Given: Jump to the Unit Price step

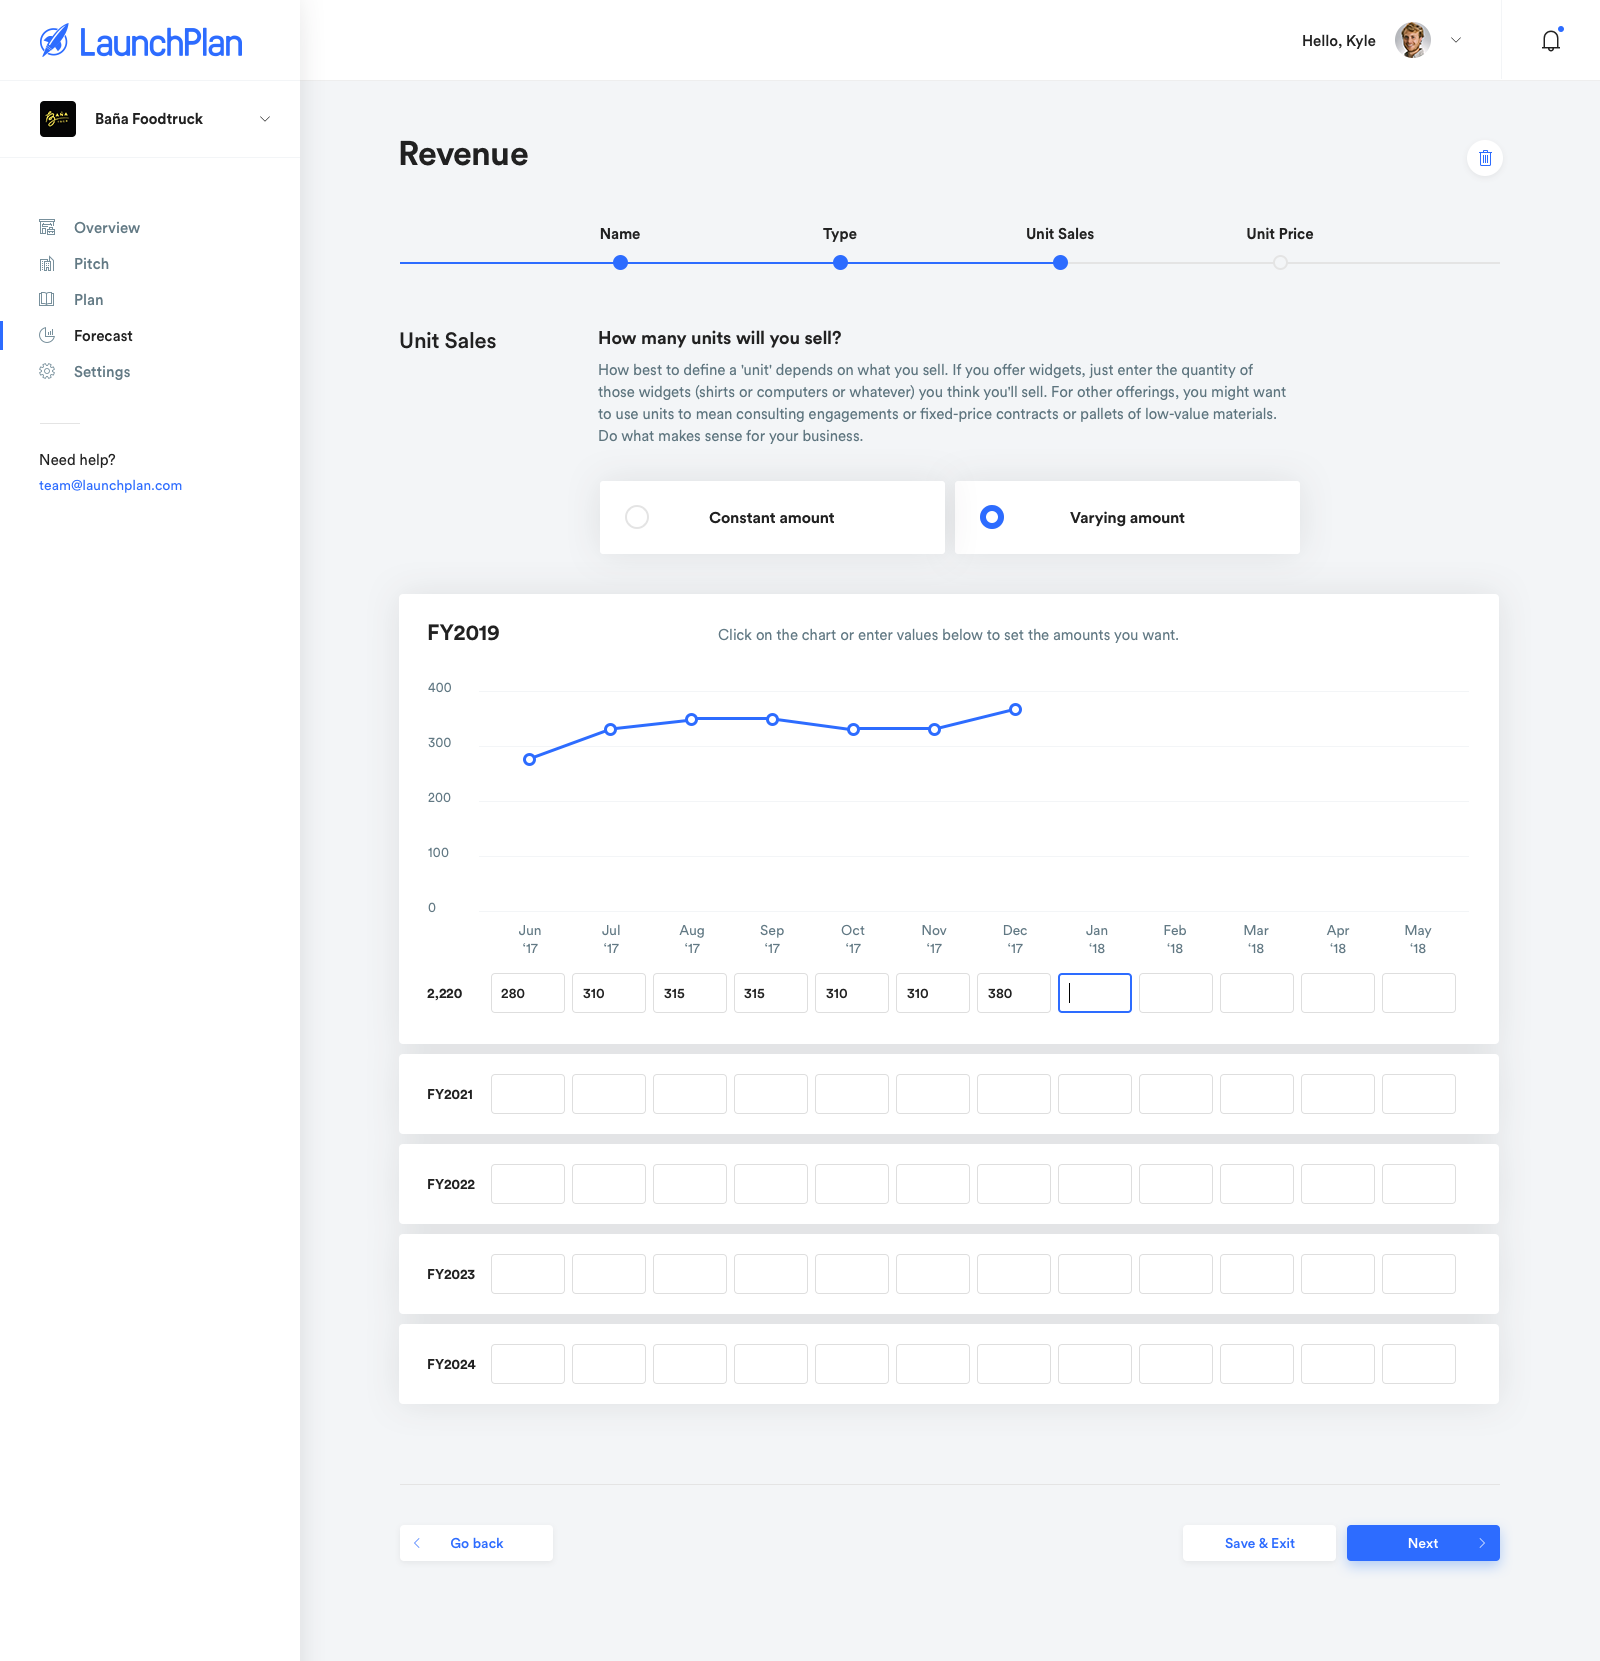Looking at the screenshot, I should 1280,263.
